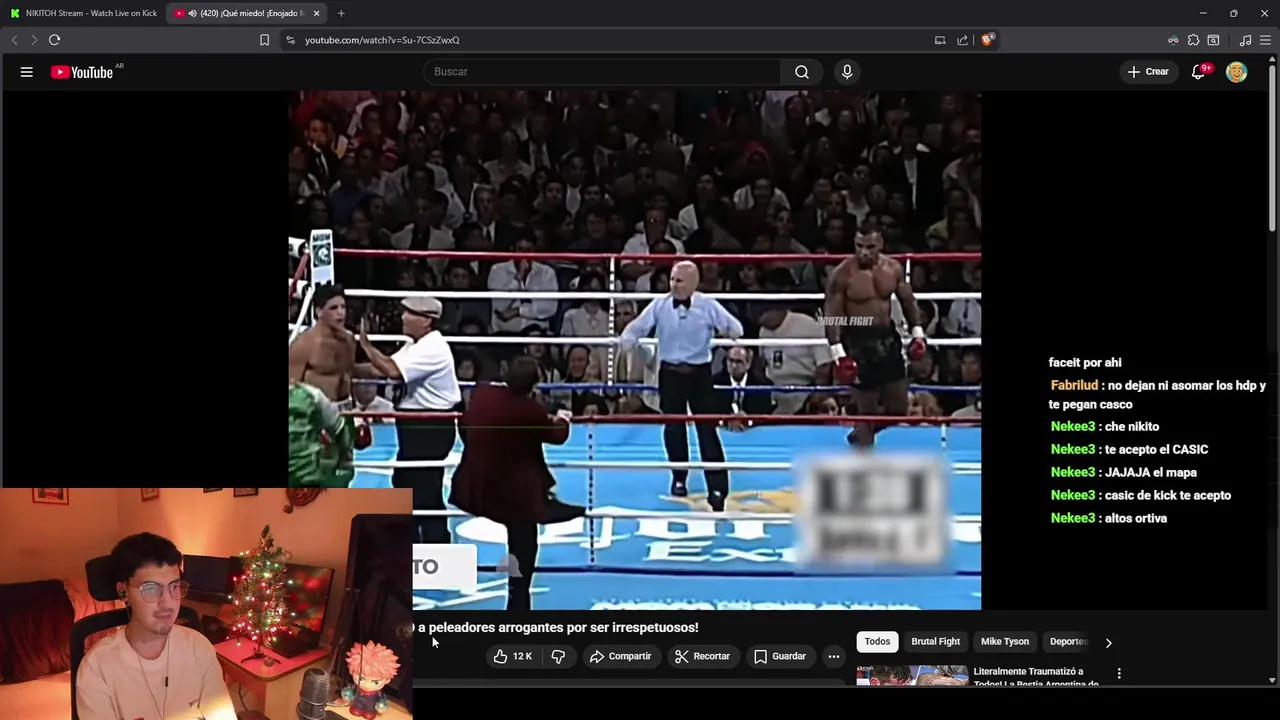Click chat message 'altos ortiva'
Screen dimensions: 1280x720
point(1136,518)
